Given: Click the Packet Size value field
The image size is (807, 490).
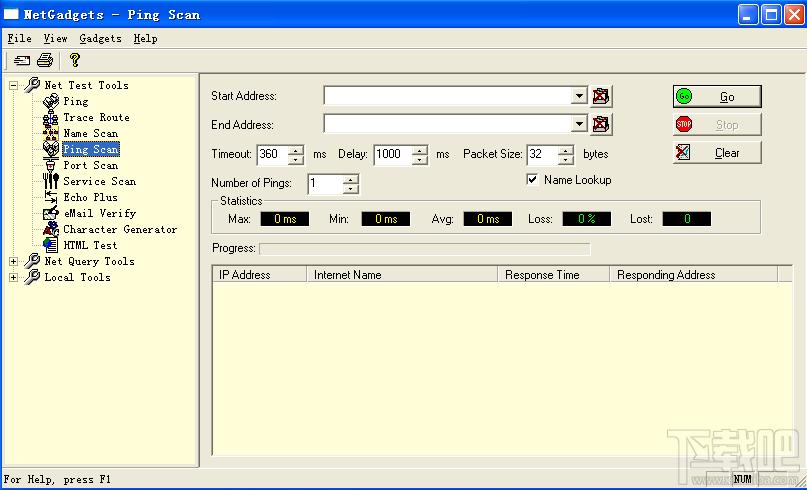Looking at the screenshot, I should [542, 154].
